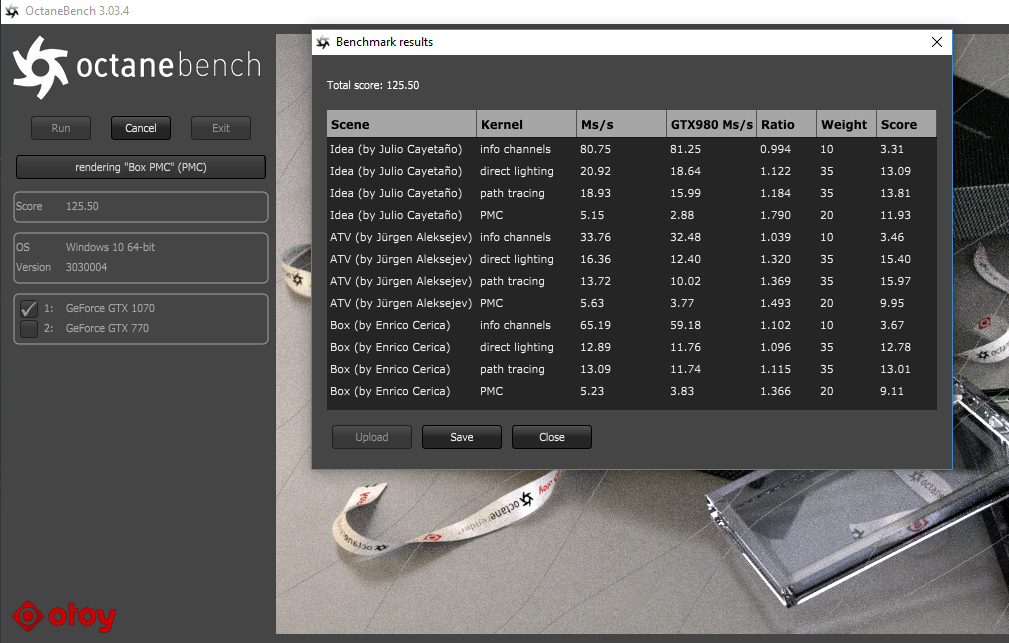Screen dimensions: 1009x643
Task: Save the benchmark results
Action: pyautogui.click(x=462, y=437)
